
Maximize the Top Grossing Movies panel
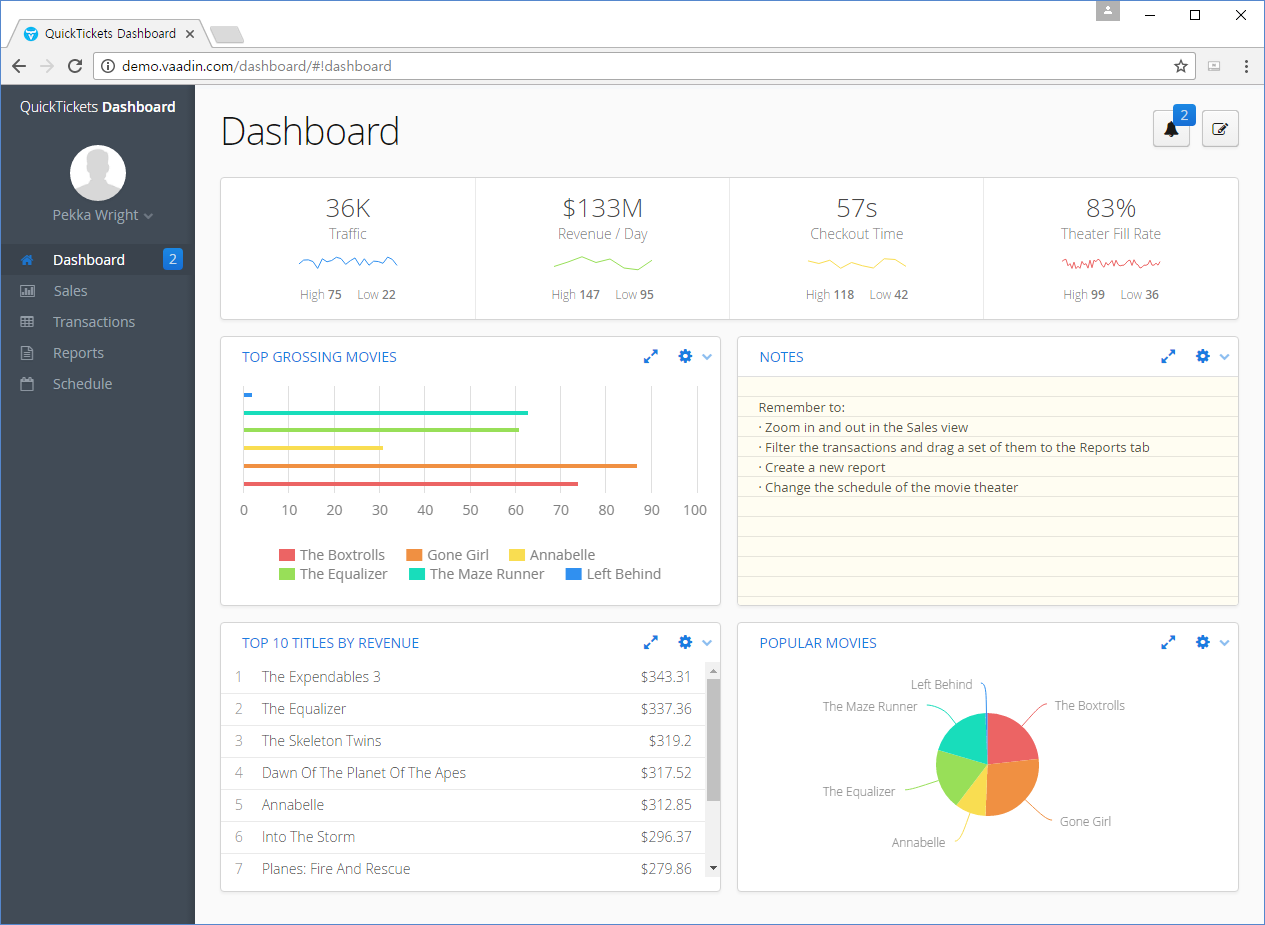click(x=651, y=356)
